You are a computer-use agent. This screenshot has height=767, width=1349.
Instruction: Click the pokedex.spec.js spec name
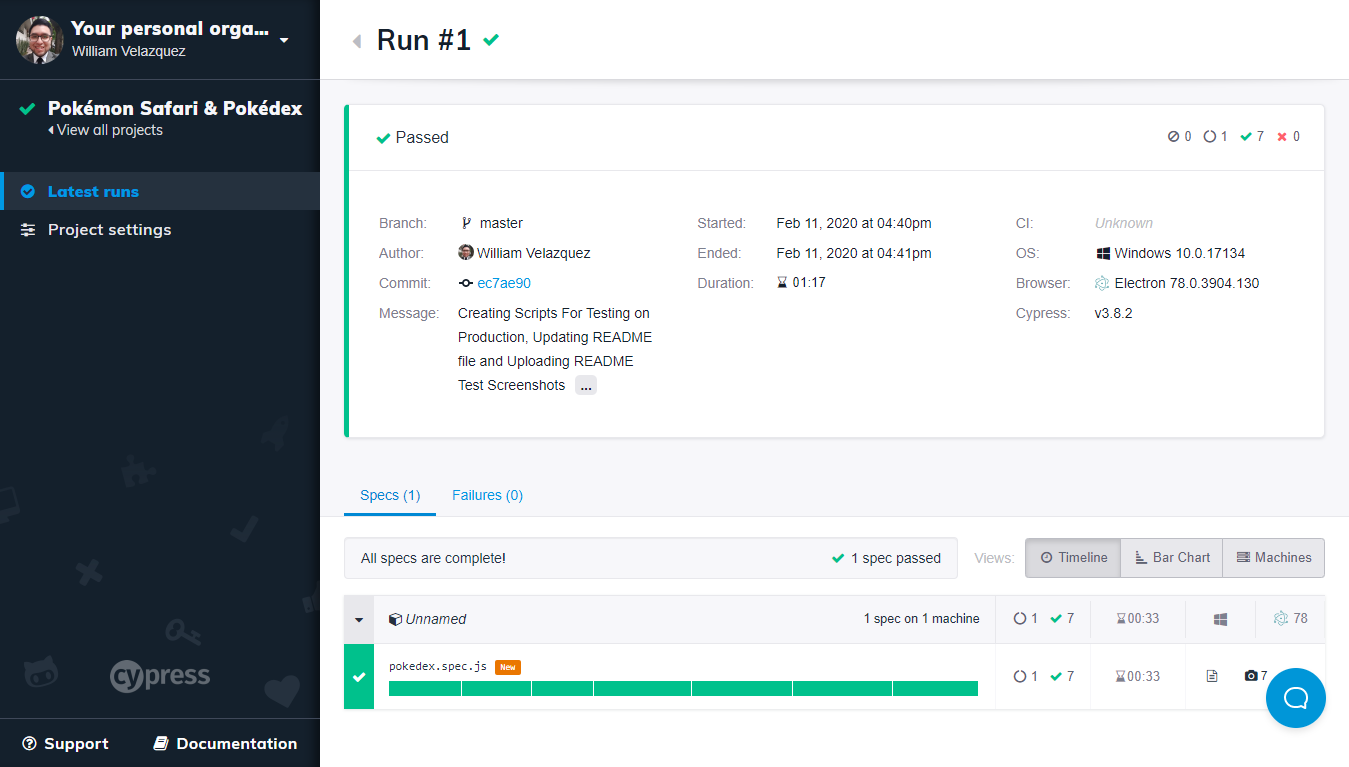click(438, 666)
